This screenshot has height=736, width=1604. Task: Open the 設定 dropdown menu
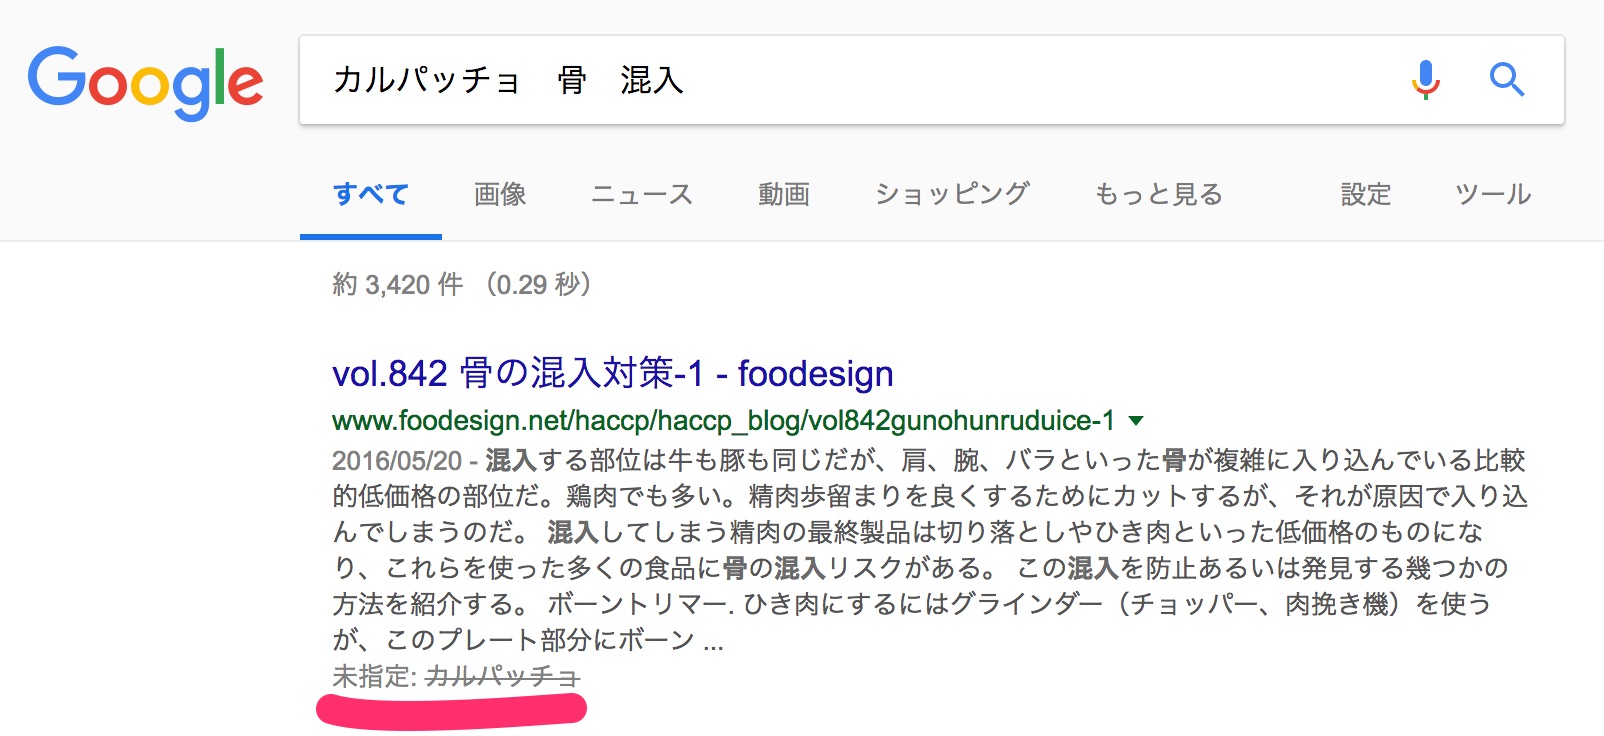(x=1365, y=194)
